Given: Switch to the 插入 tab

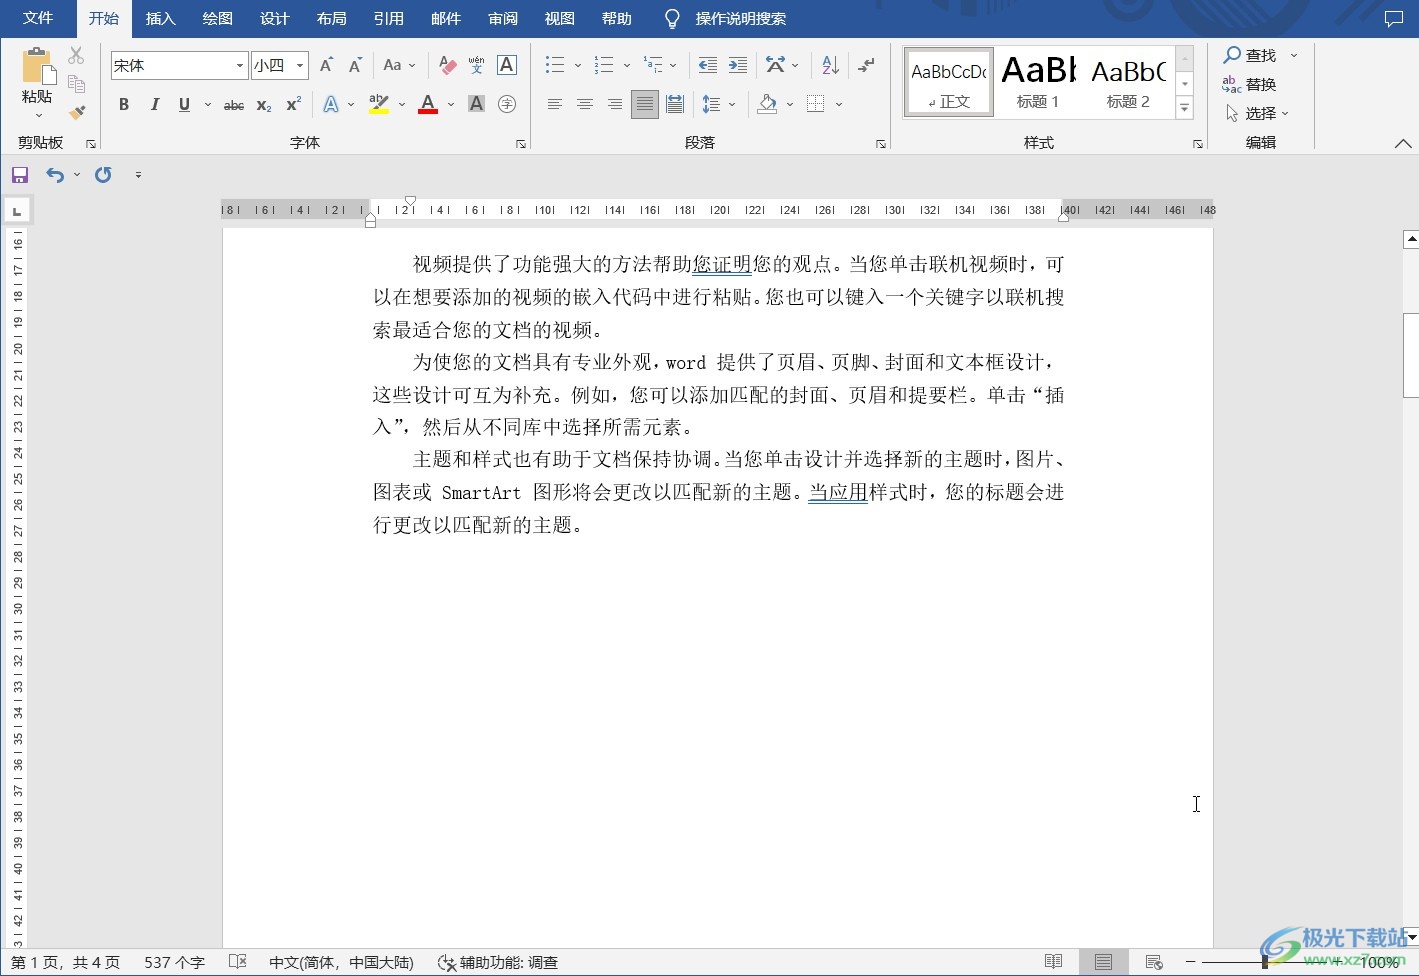Looking at the screenshot, I should (160, 18).
